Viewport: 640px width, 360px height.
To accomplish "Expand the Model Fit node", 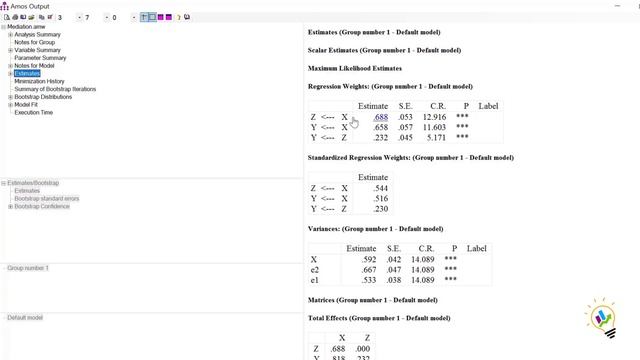I will [11, 105].
